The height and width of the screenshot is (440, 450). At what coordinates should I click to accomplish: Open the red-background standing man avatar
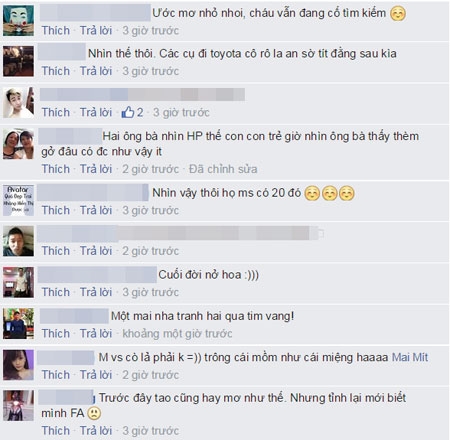tap(18, 282)
